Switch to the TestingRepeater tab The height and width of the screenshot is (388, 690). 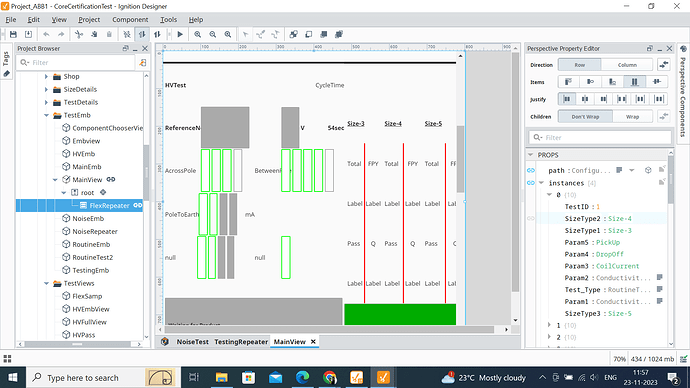coord(241,342)
